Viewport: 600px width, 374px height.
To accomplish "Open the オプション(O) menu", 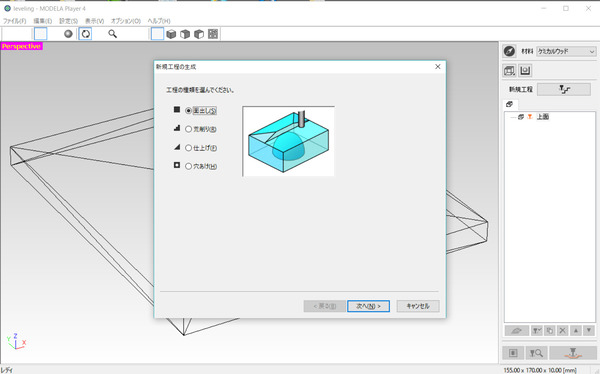I will pos(126,21).
